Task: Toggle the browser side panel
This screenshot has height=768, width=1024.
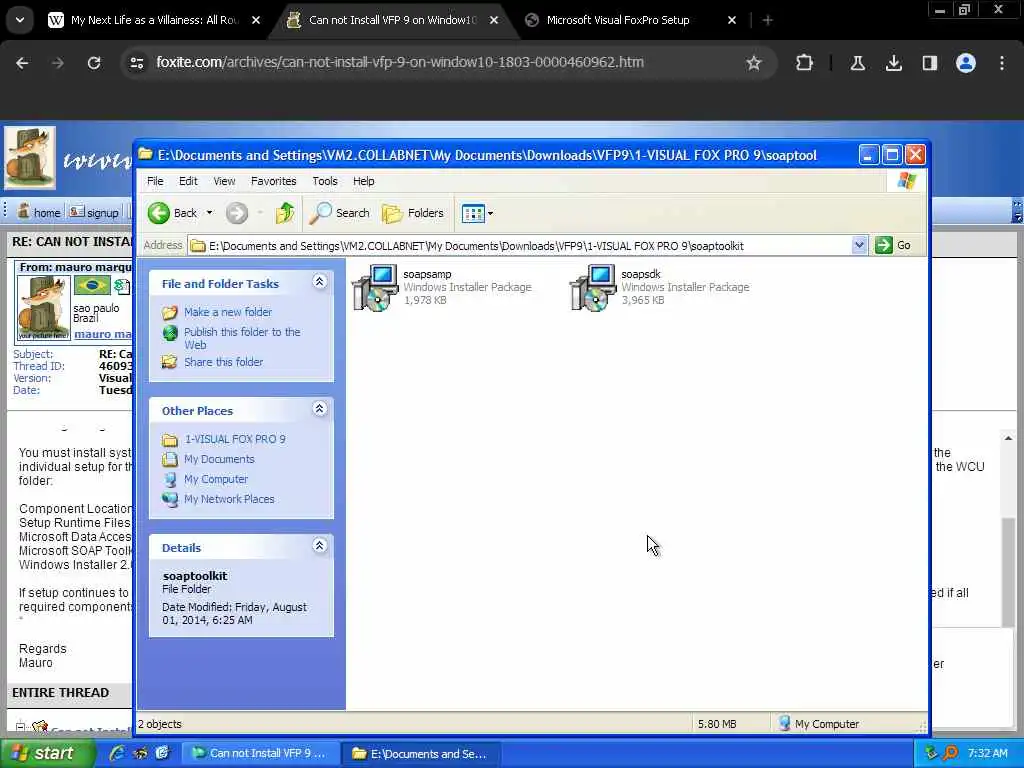Action: [x=930, y=63]
